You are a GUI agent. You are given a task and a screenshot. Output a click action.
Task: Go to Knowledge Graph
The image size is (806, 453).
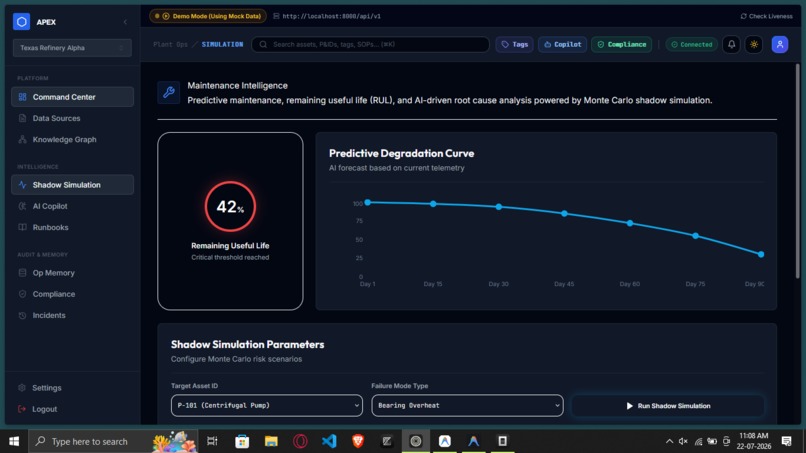[x=72, y=139]
